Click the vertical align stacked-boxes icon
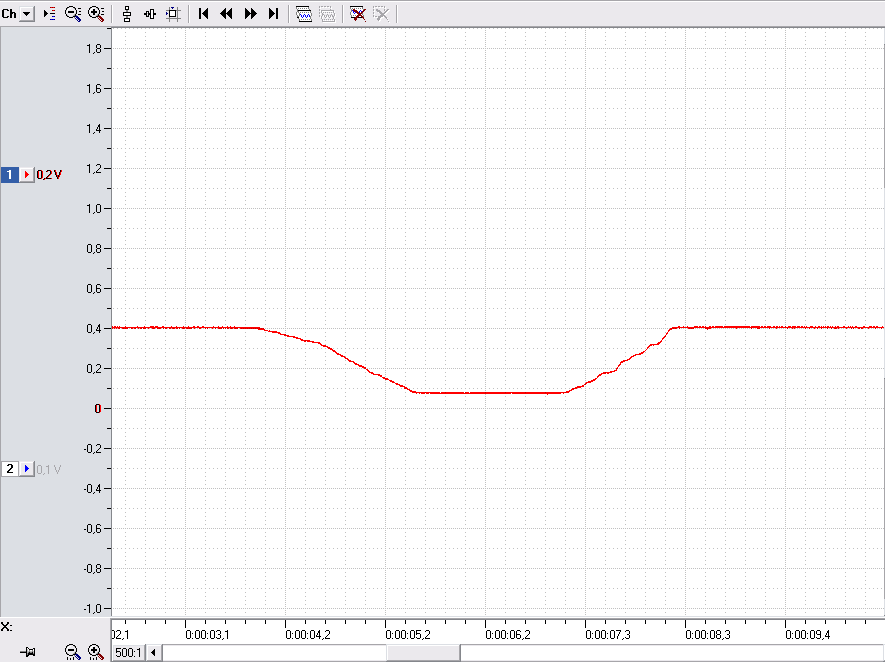 pyautogui.click(x=127, y=14)
